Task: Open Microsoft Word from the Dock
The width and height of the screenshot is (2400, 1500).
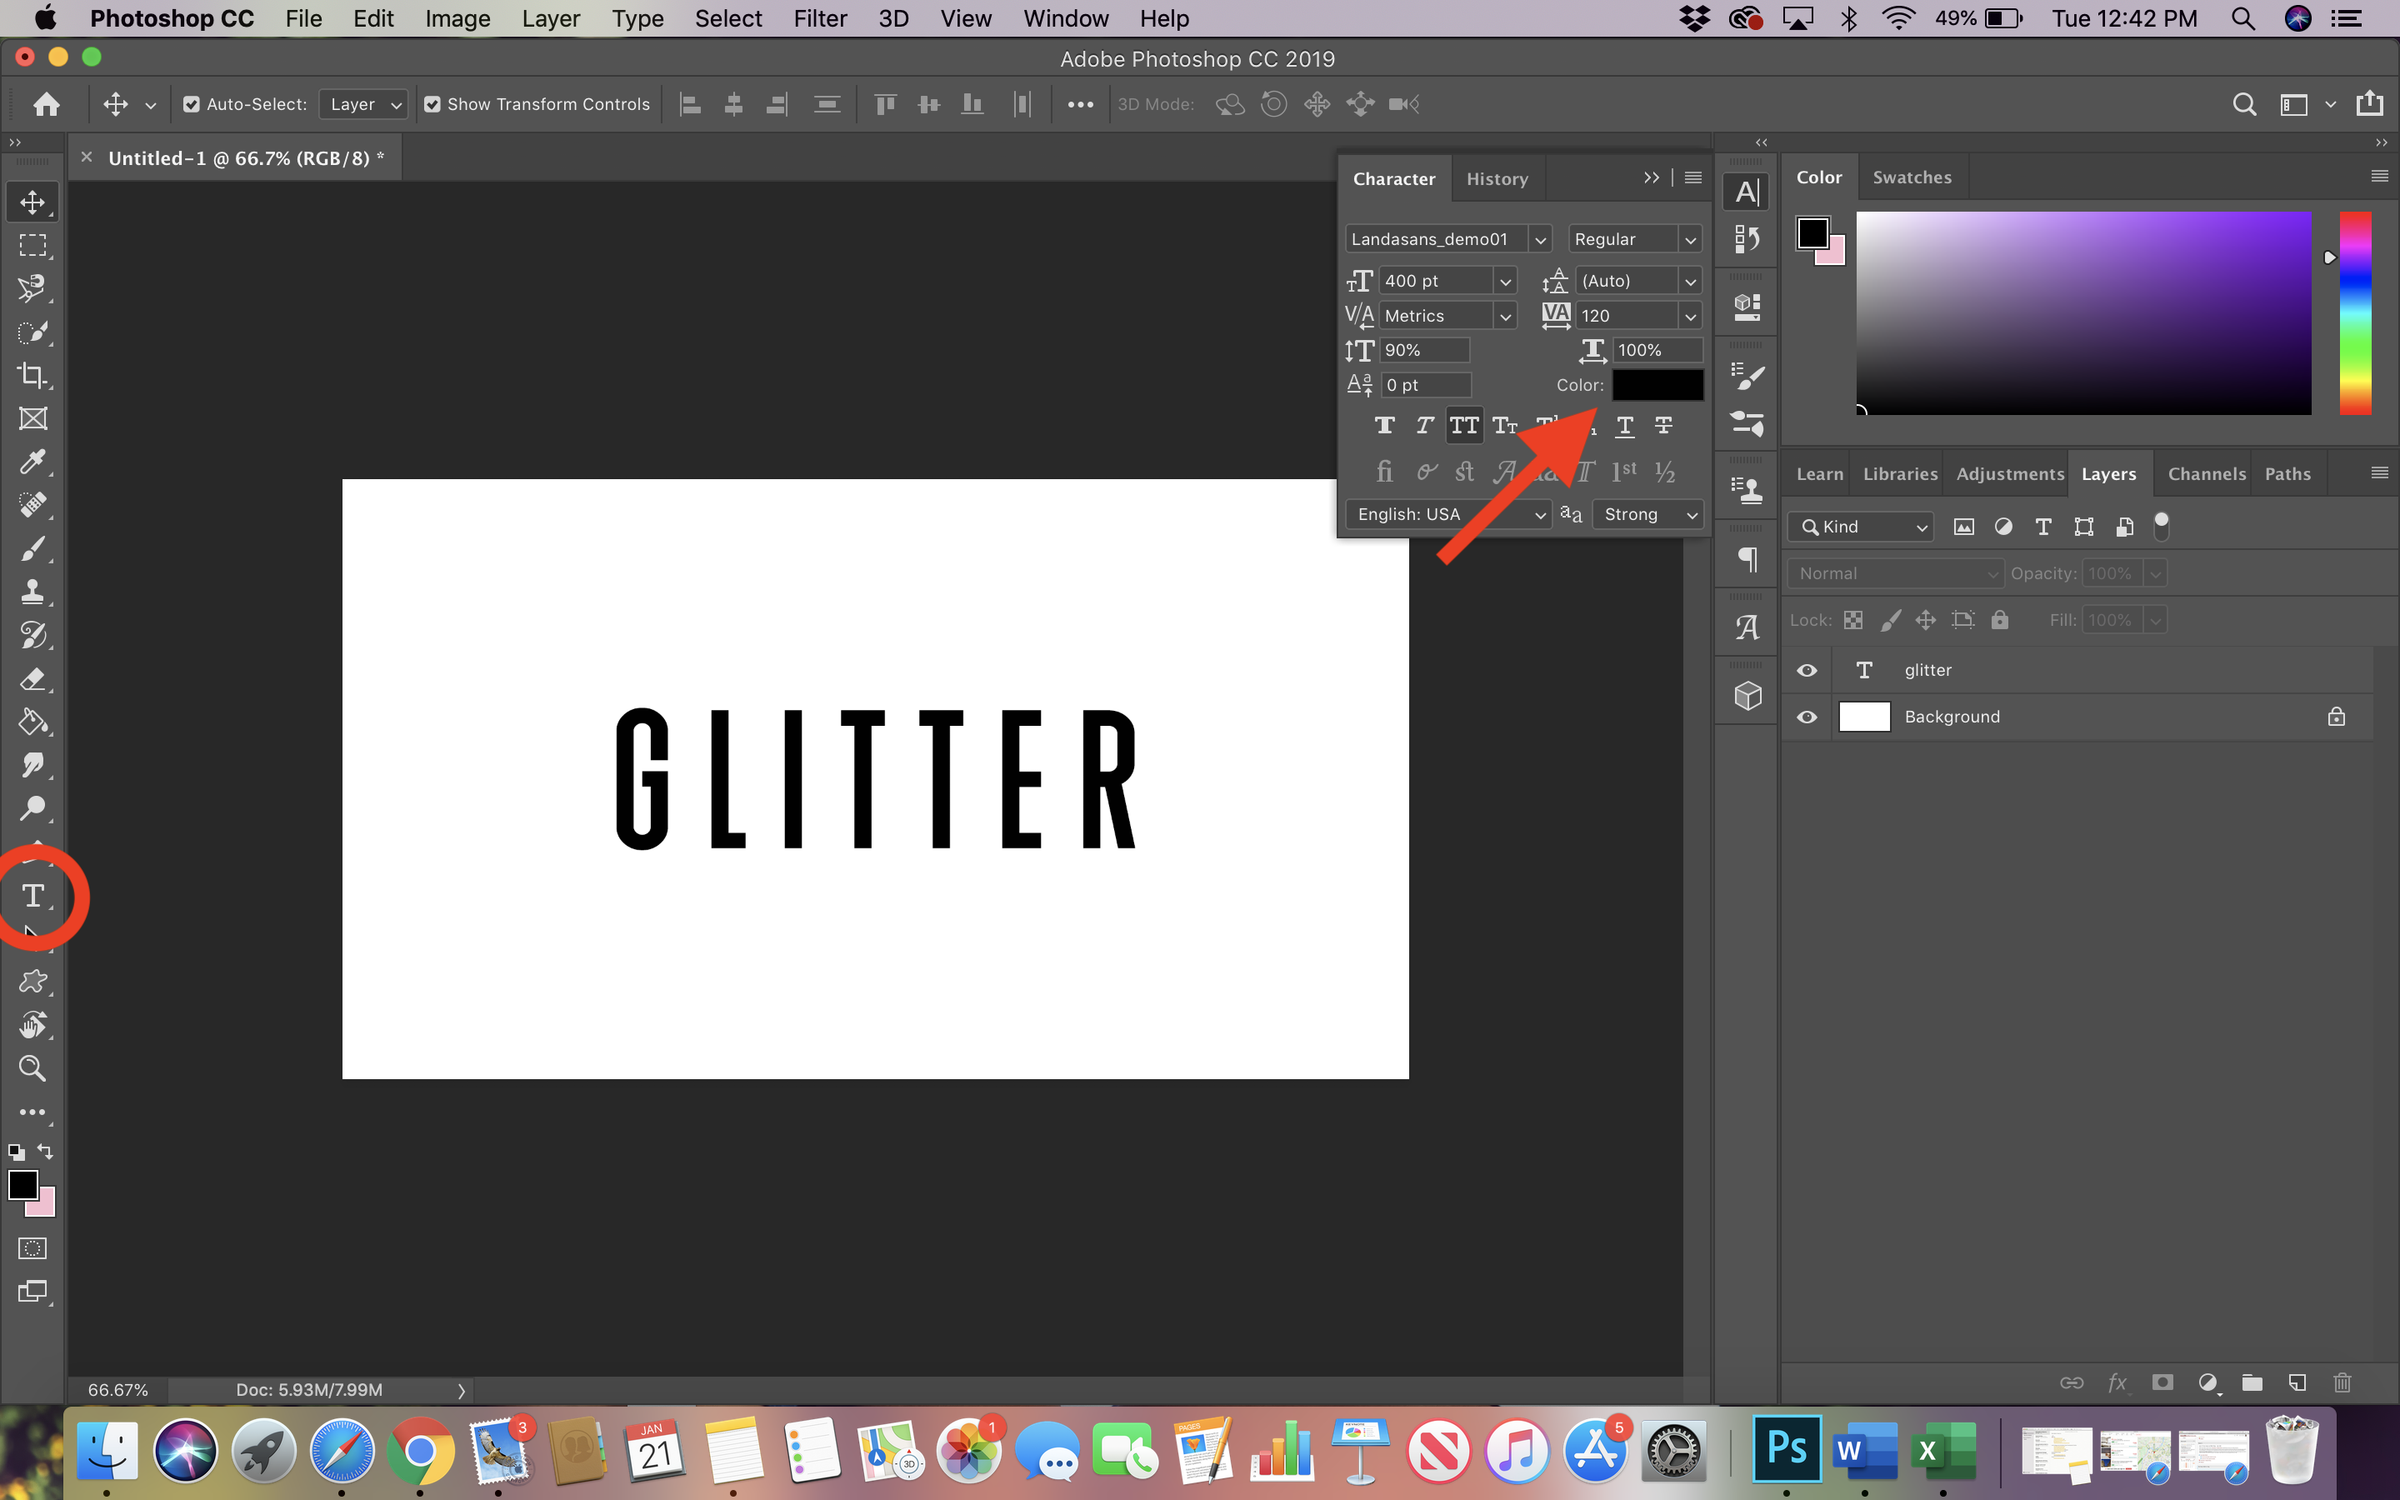Action: [1864, 1451]
